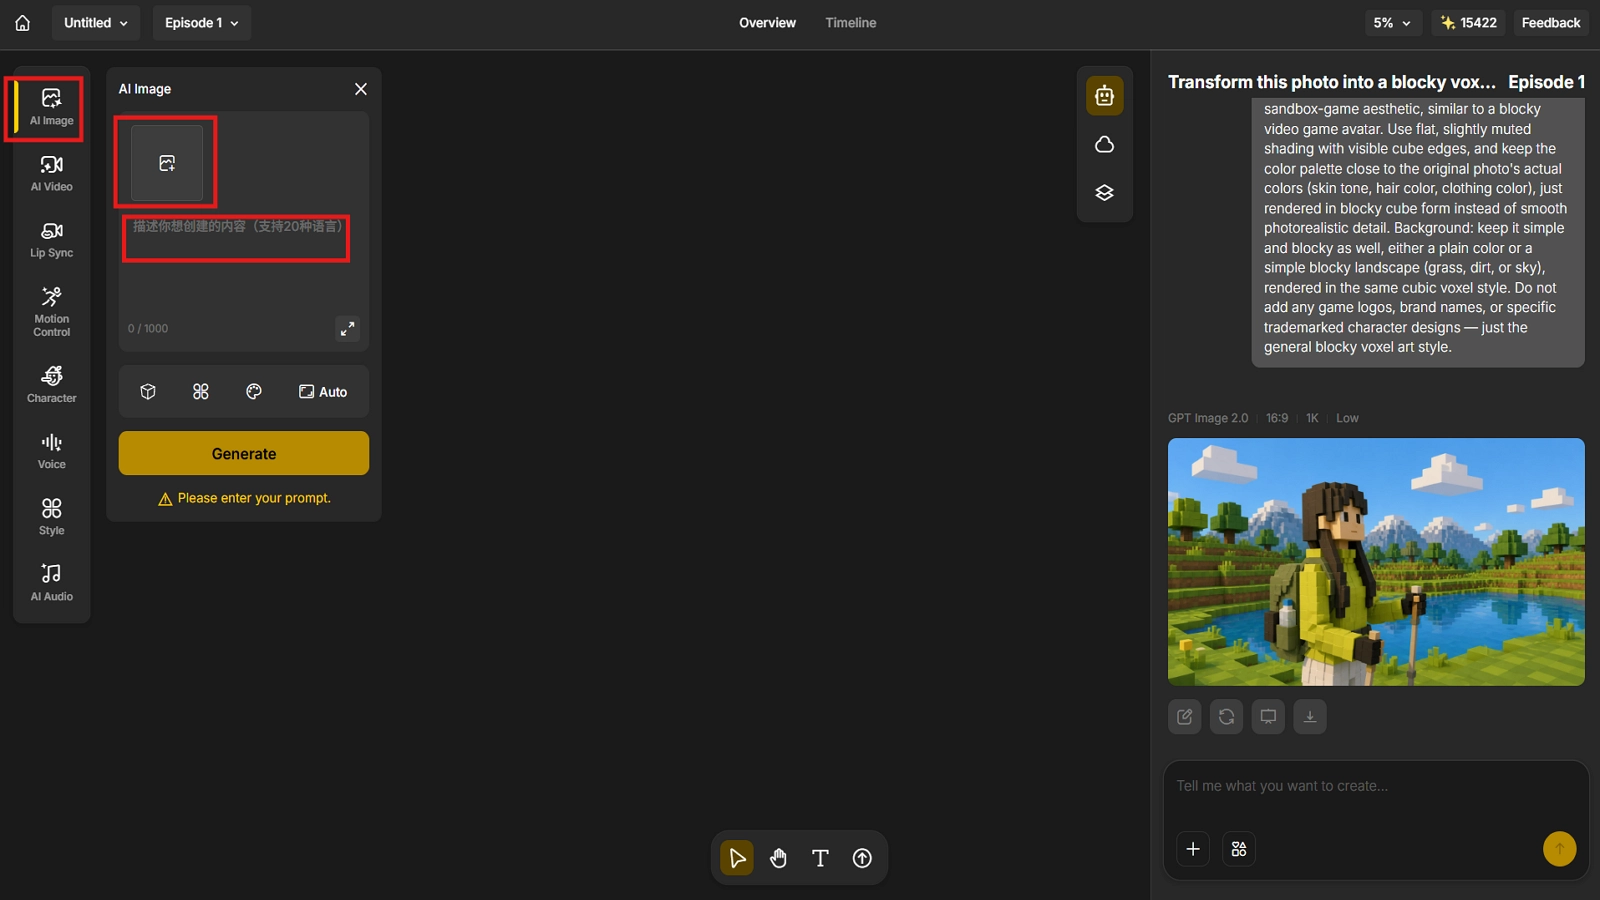This screenshot has width=1600, height=900.
Task: Select the AI Image tool in sidebar
Action: pyautogui.click(x=52, y=107)
